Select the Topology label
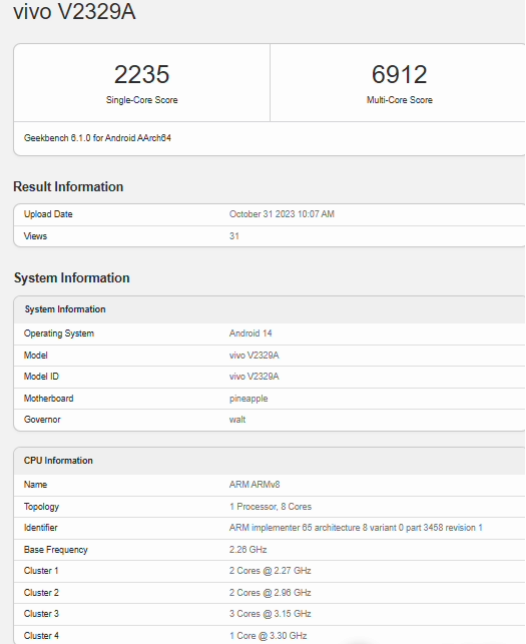Image resolution: width=526 pixels, height=644 pixels. (41, 507)
